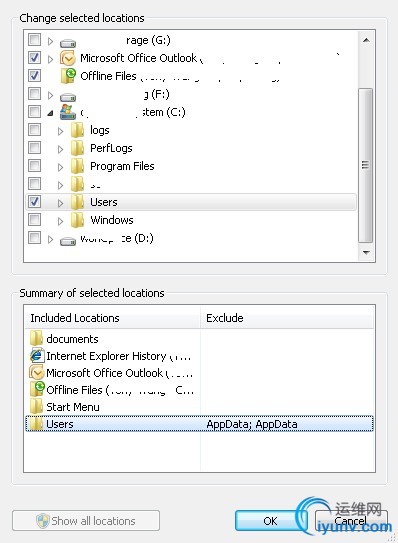Uncheck the Microsoft Office Outlook checkbox

point(34,57)
